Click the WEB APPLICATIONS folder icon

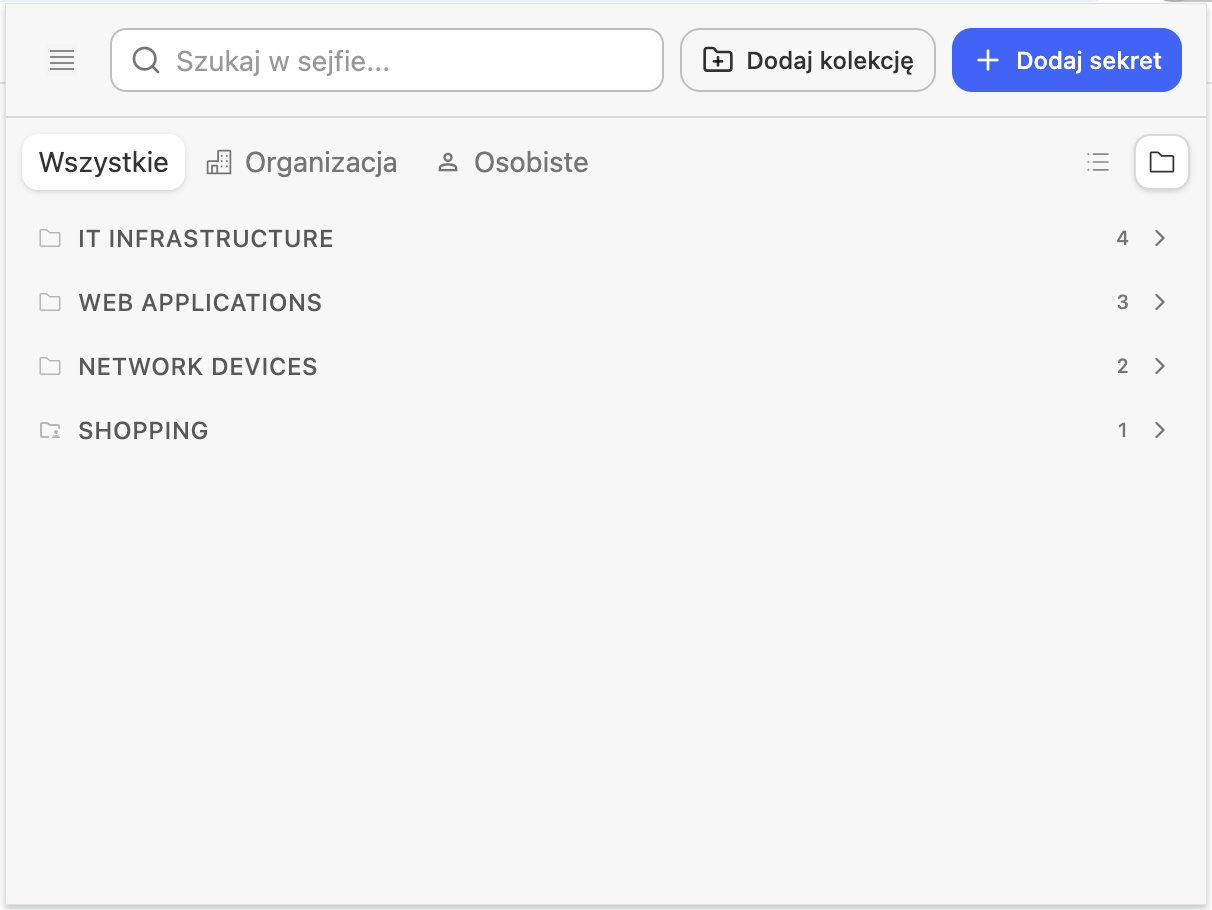click(50, 303)
